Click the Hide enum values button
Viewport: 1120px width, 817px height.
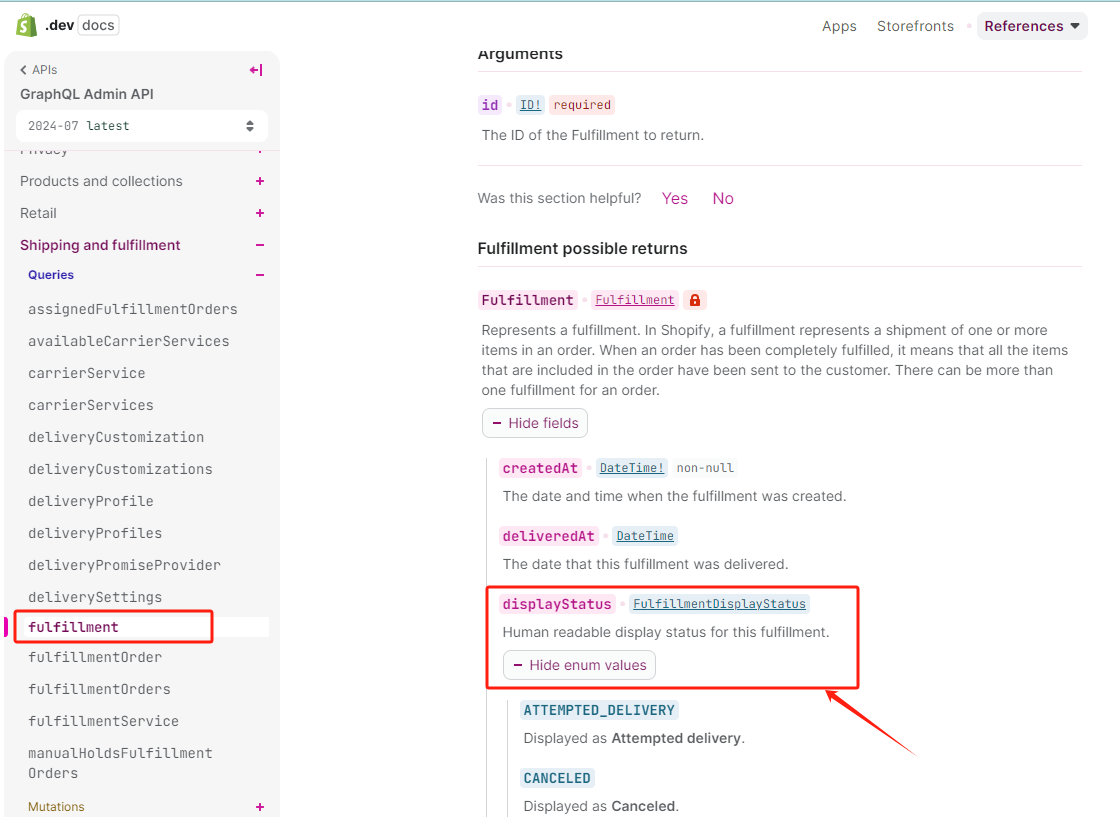[579, 666]
